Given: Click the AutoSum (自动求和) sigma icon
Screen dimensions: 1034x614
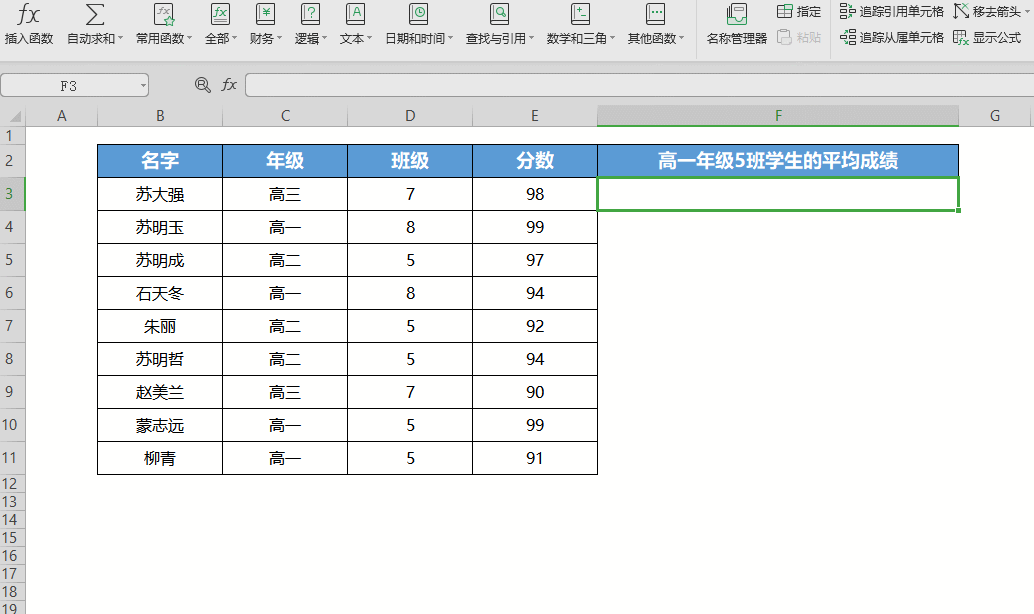Looking at the screenshot, I should (95, 15).
